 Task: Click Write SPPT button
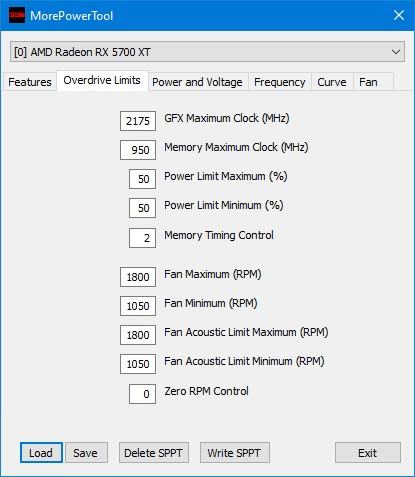[234, 453]
